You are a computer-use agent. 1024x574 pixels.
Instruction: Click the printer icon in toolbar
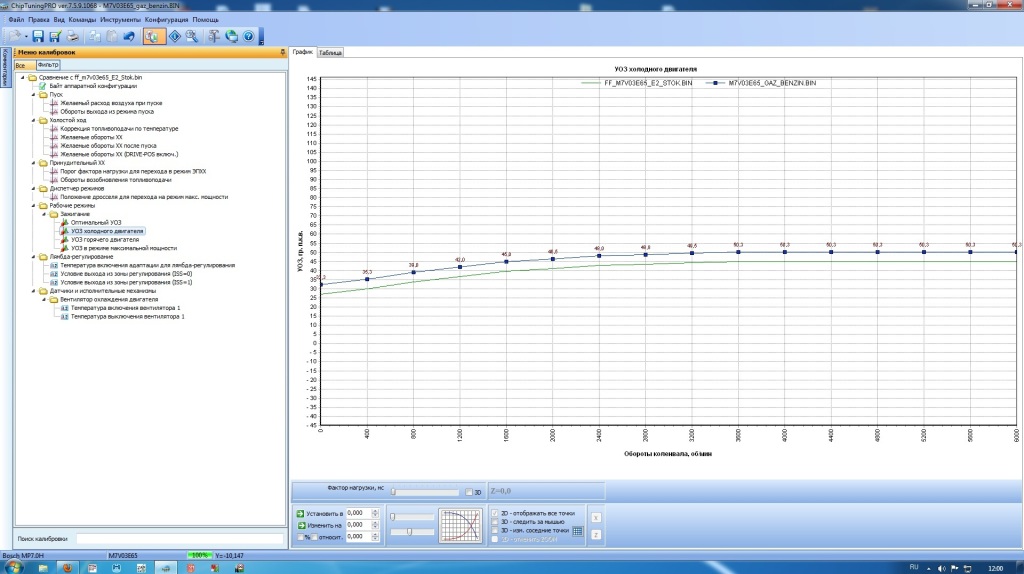73,37
